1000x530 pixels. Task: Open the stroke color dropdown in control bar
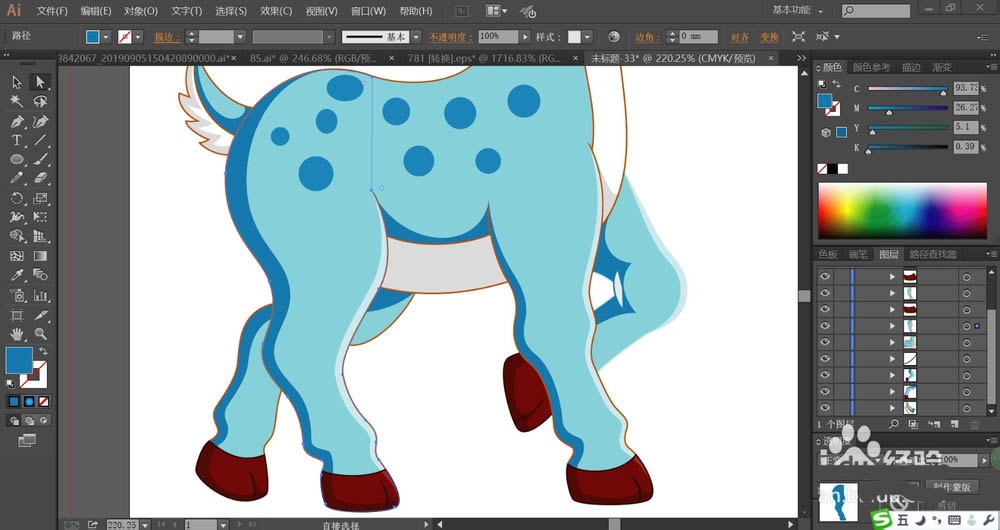click(x=138, y=37)
